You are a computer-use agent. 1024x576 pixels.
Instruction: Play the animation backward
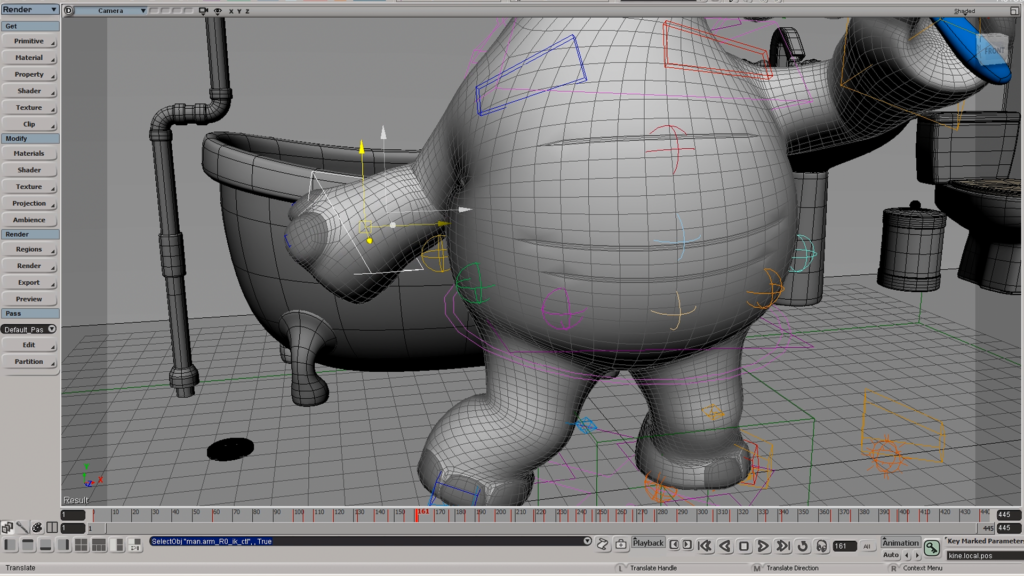pyautogui.click(x=725, y=546)
